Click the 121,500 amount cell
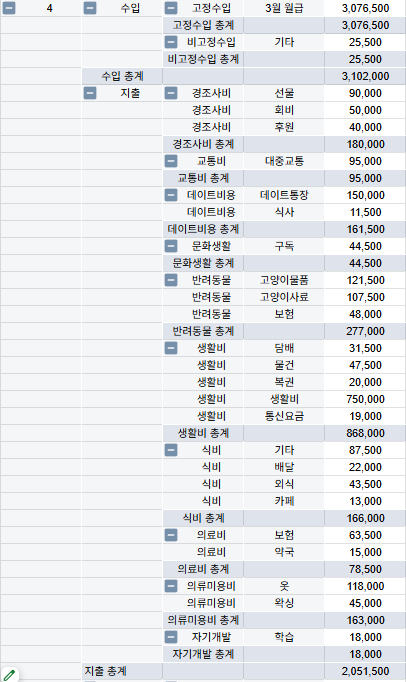406x682 pixels. pos(365,280)
